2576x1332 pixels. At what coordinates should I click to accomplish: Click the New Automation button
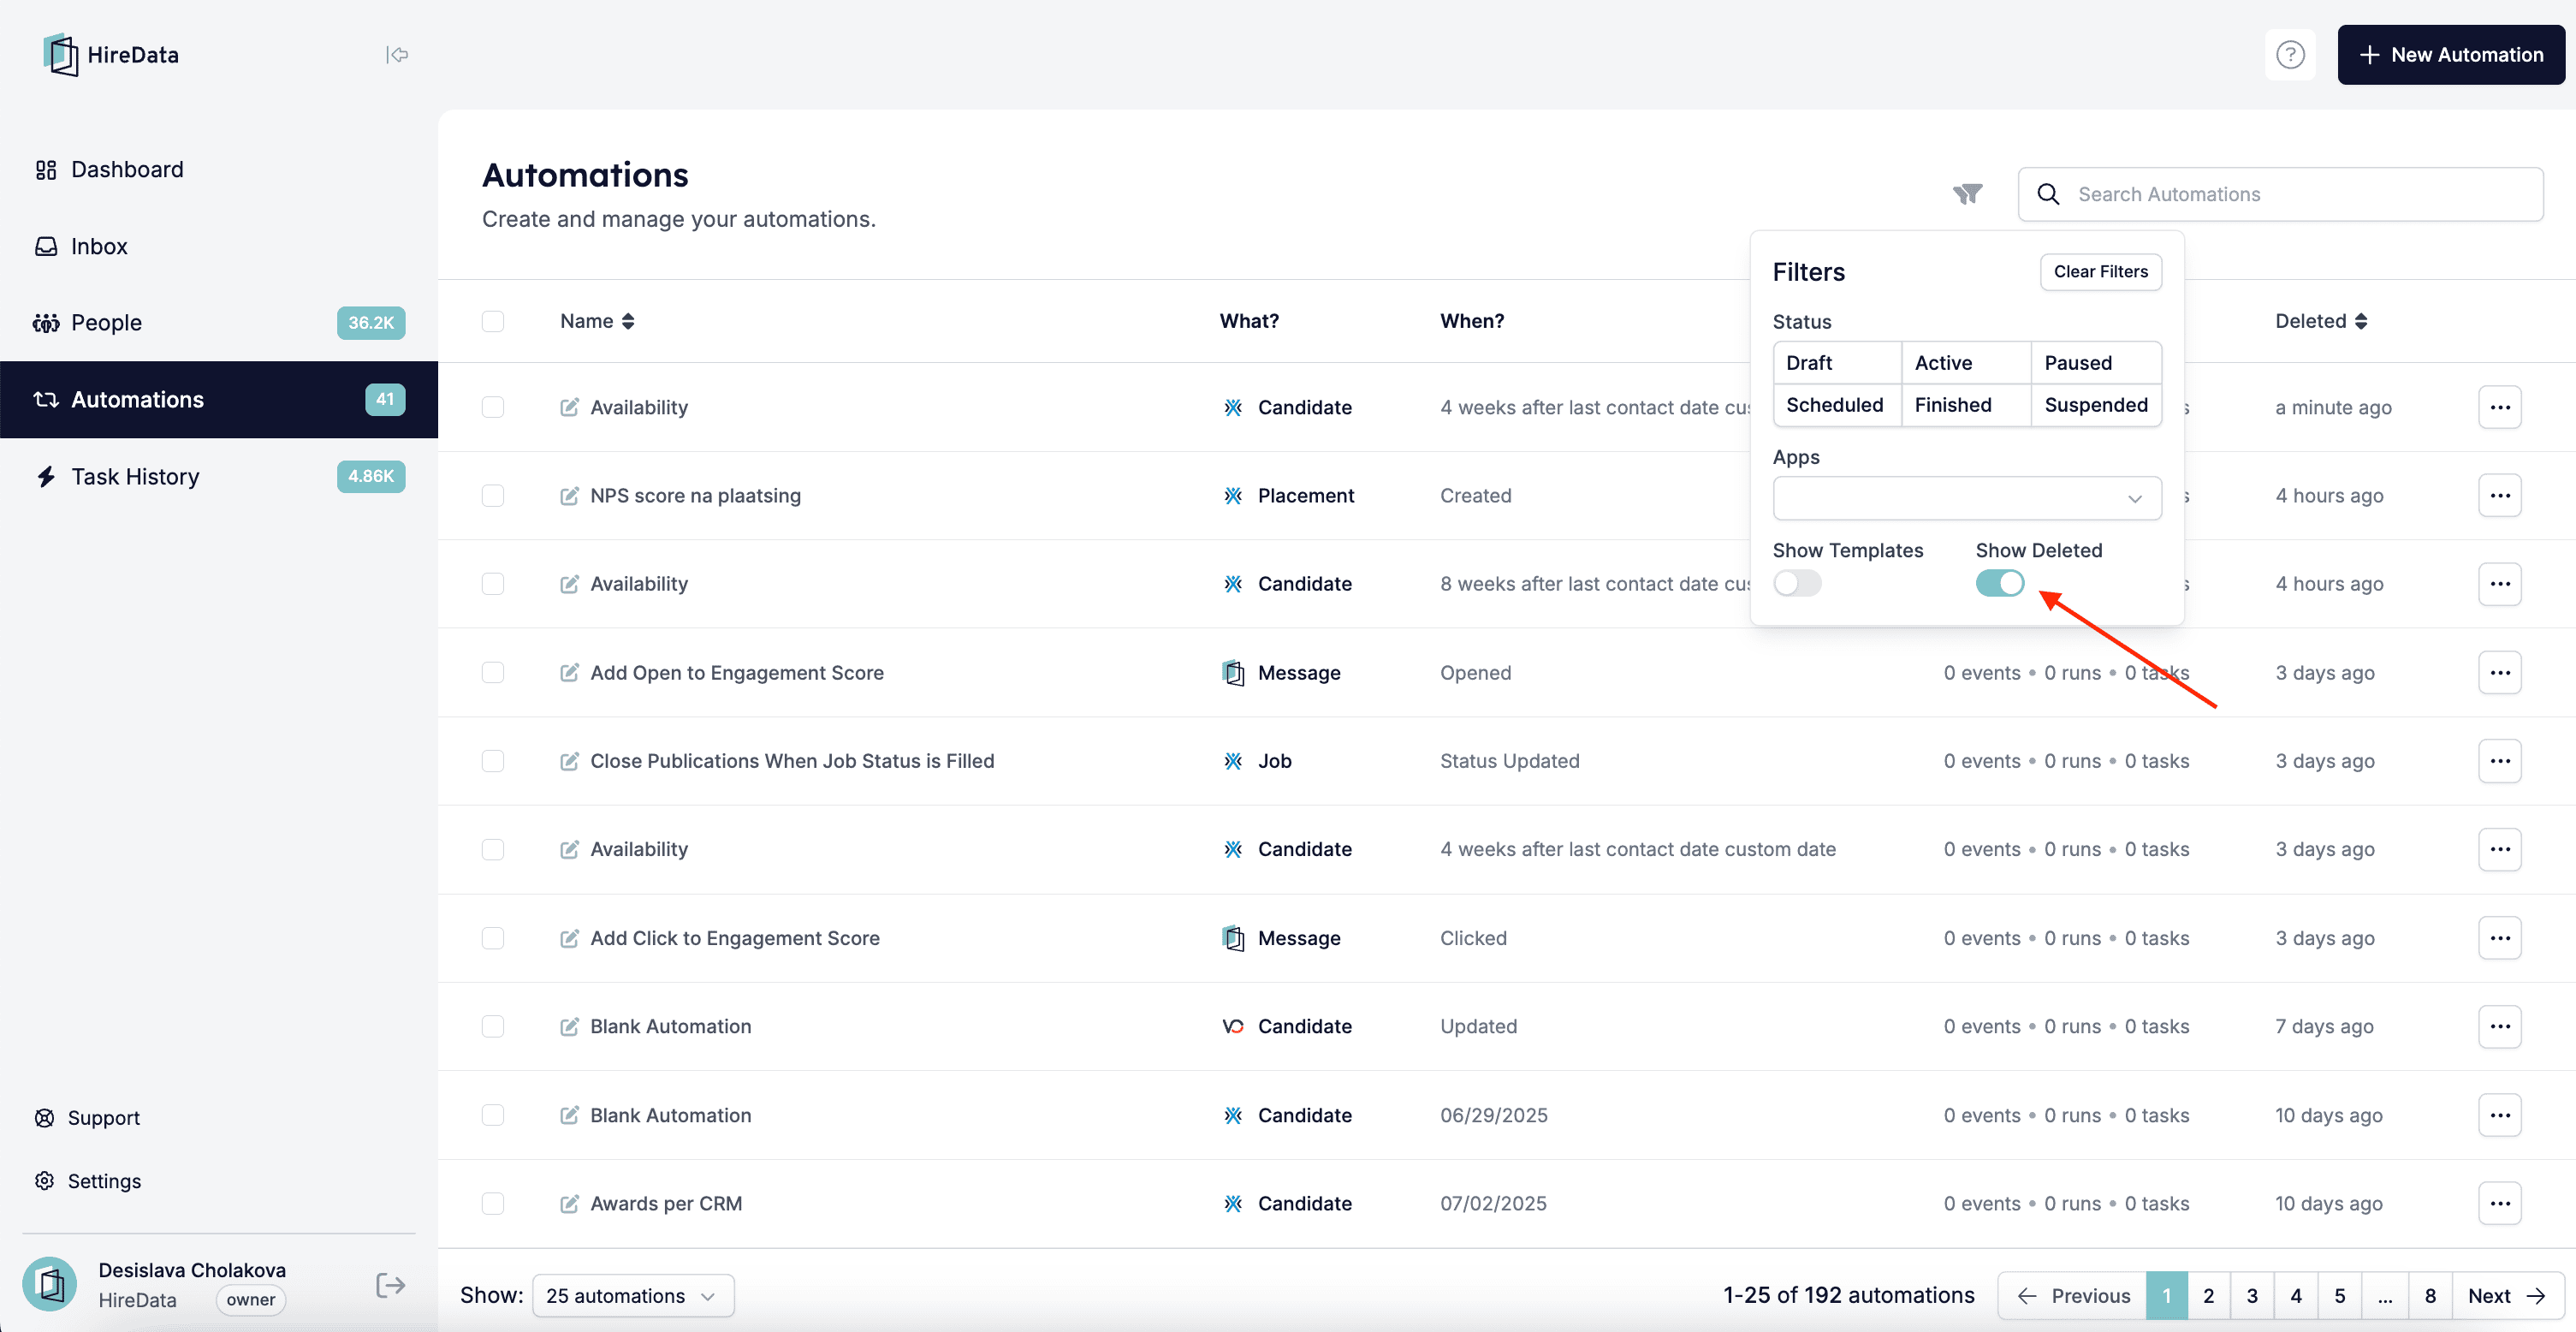[2450, 55]
